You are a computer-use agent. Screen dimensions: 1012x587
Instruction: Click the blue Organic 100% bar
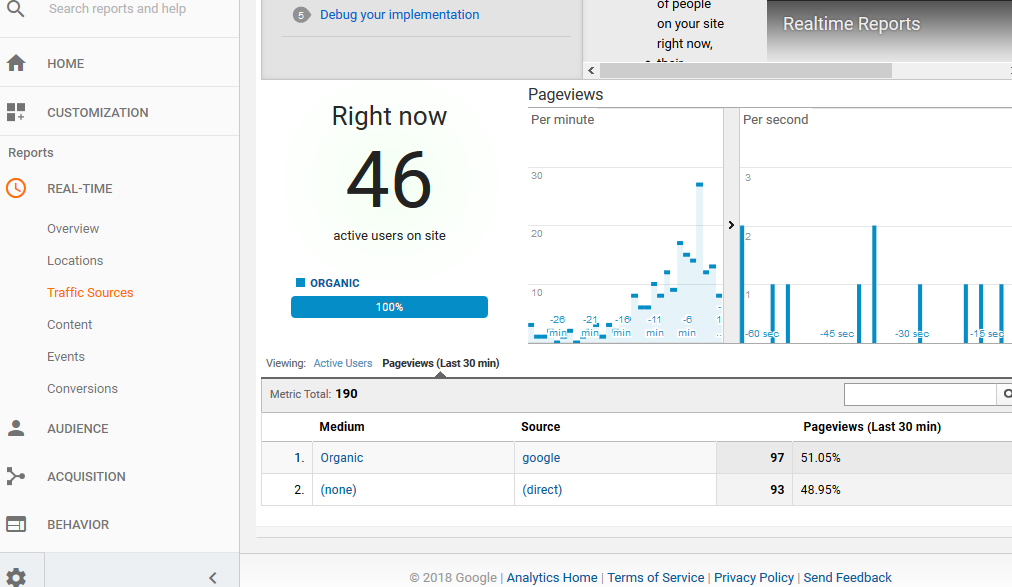389,307
